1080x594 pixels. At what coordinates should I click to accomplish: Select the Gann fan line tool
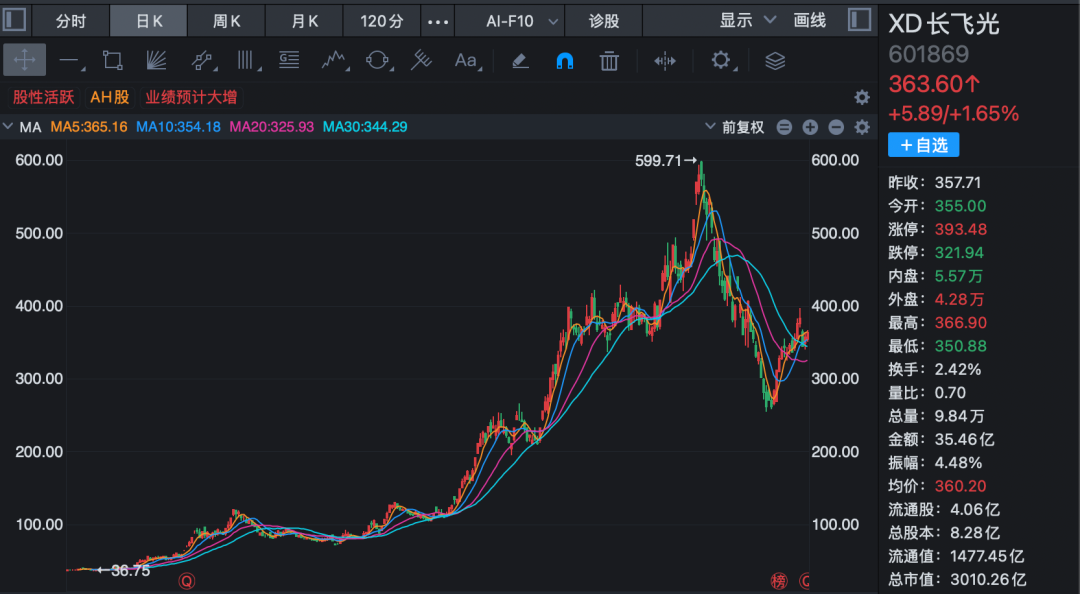pyautogui.click(x=156, y=61)
